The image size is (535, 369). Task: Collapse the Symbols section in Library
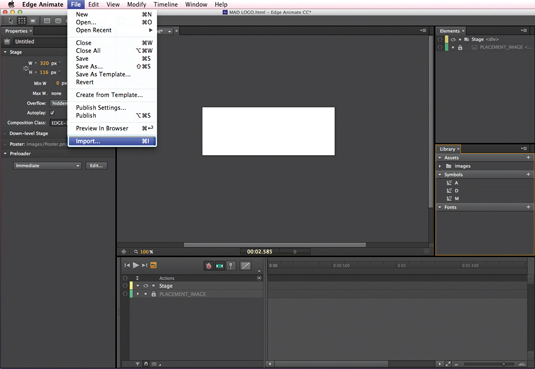[x=440, y=174]
